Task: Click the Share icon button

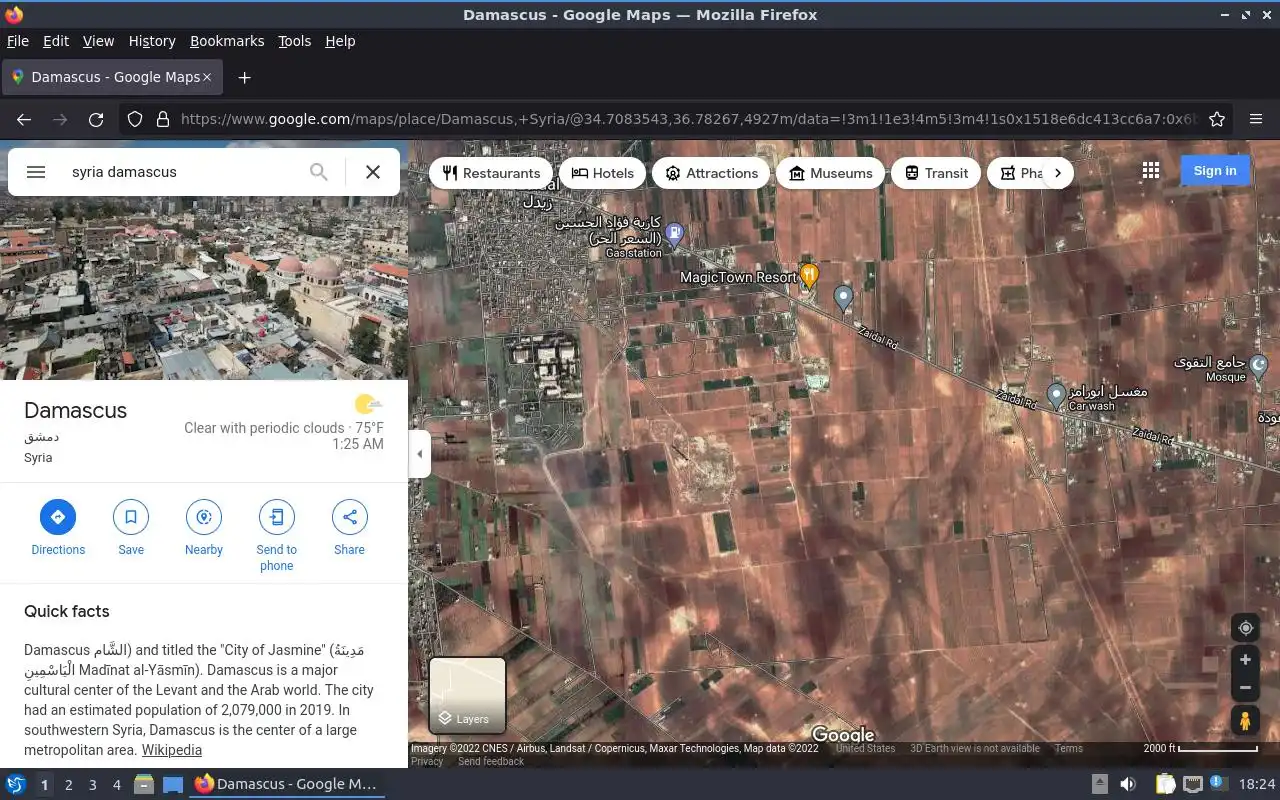Action: pos(350,517)
